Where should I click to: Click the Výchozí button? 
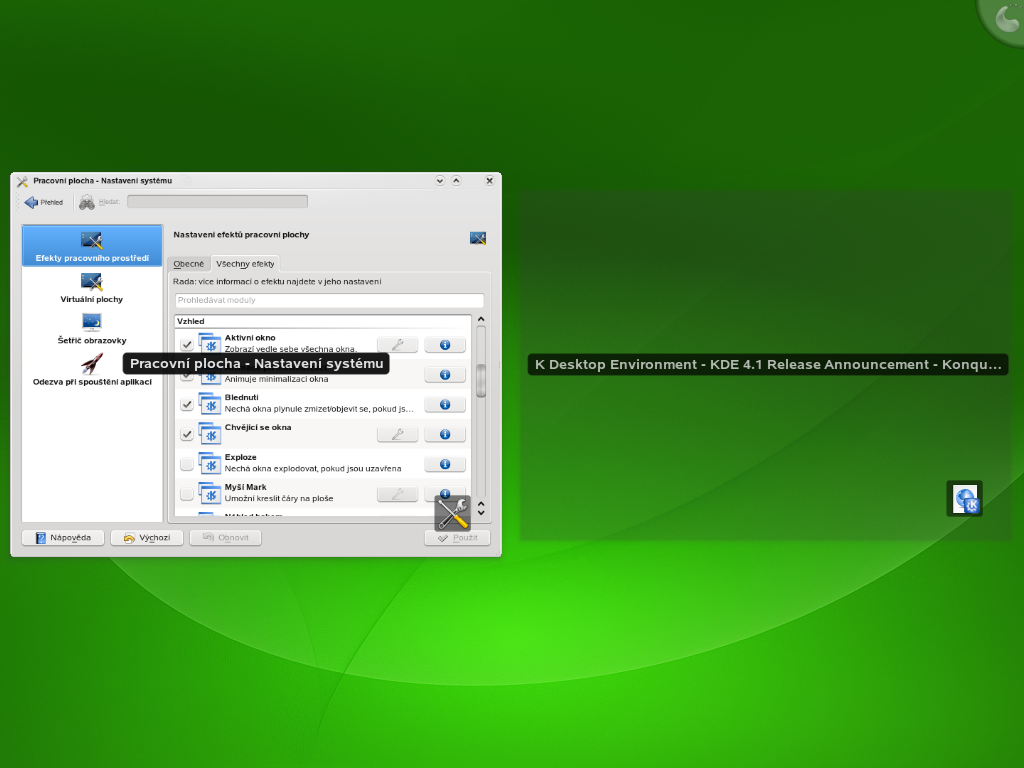[x=147, y=537]
